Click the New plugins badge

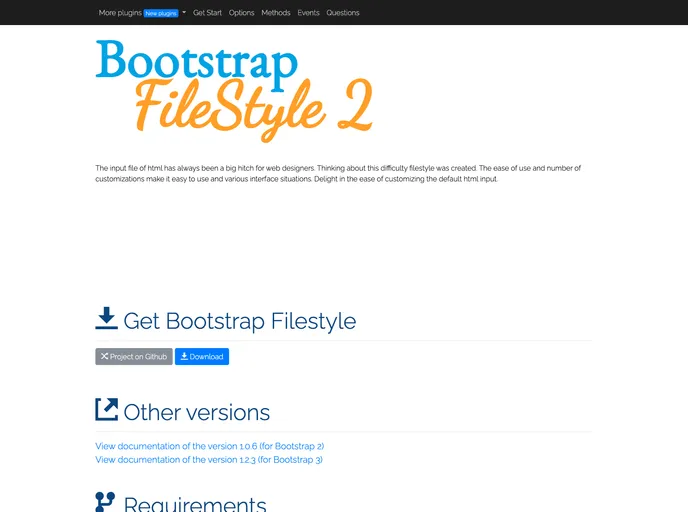(x=161, y=14)
